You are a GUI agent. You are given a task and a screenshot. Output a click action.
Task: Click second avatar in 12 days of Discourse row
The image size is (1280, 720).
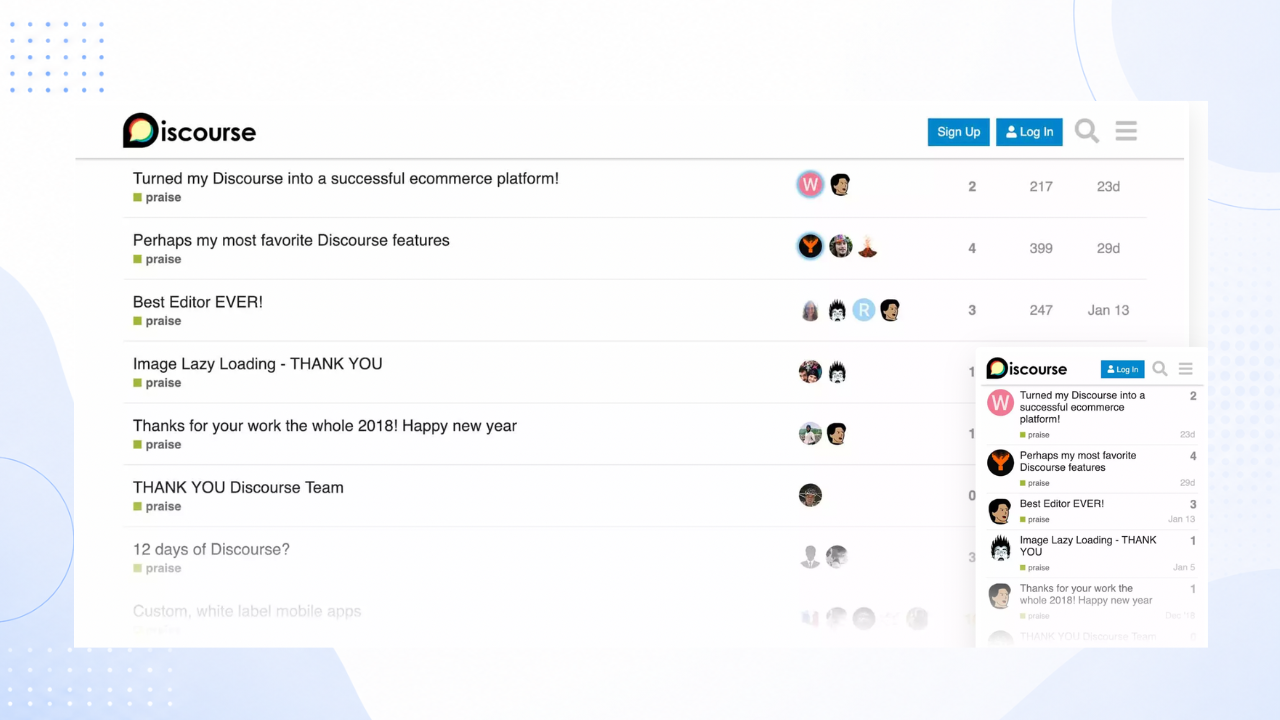click(x=837, y=557)
